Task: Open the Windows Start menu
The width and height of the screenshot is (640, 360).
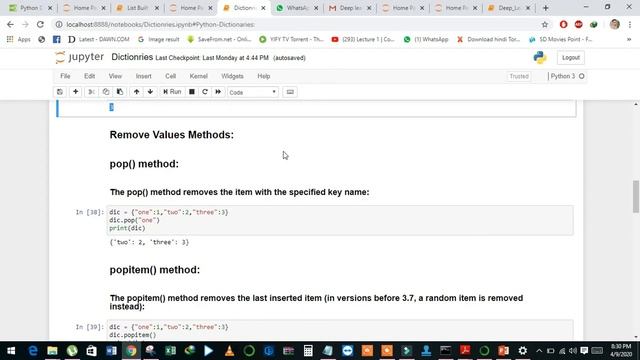Action: (11, 351)
